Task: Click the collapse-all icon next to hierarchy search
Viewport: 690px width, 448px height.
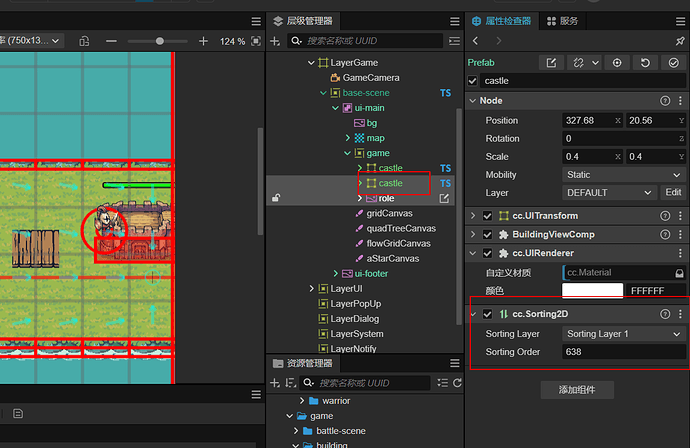Action: (455, 41)
